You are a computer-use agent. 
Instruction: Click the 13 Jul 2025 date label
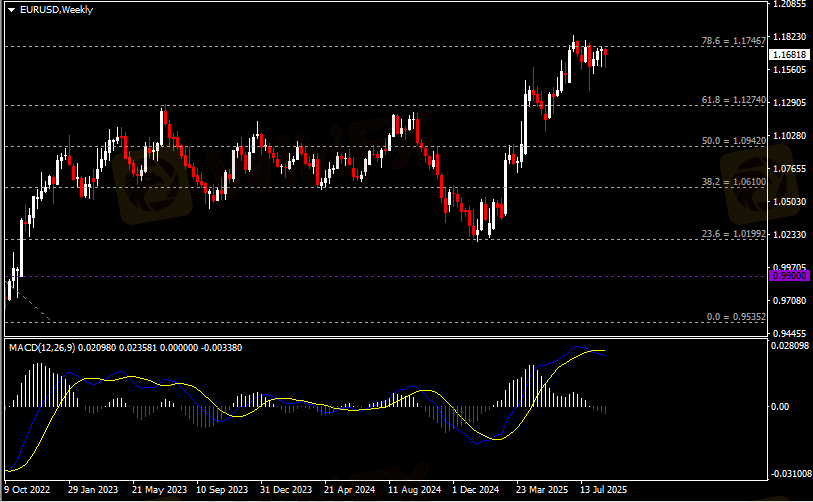point(603,490)
